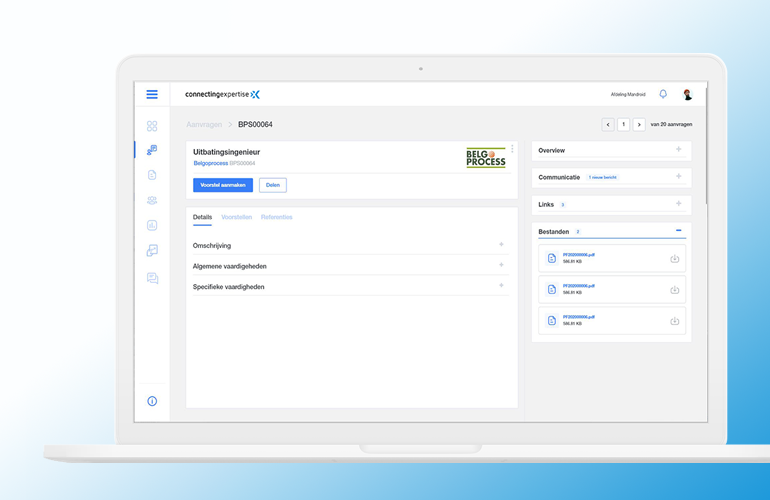Click the Belgoprocess company logo
This screenshot has width=770, height=500.
(x=486, y=158)
